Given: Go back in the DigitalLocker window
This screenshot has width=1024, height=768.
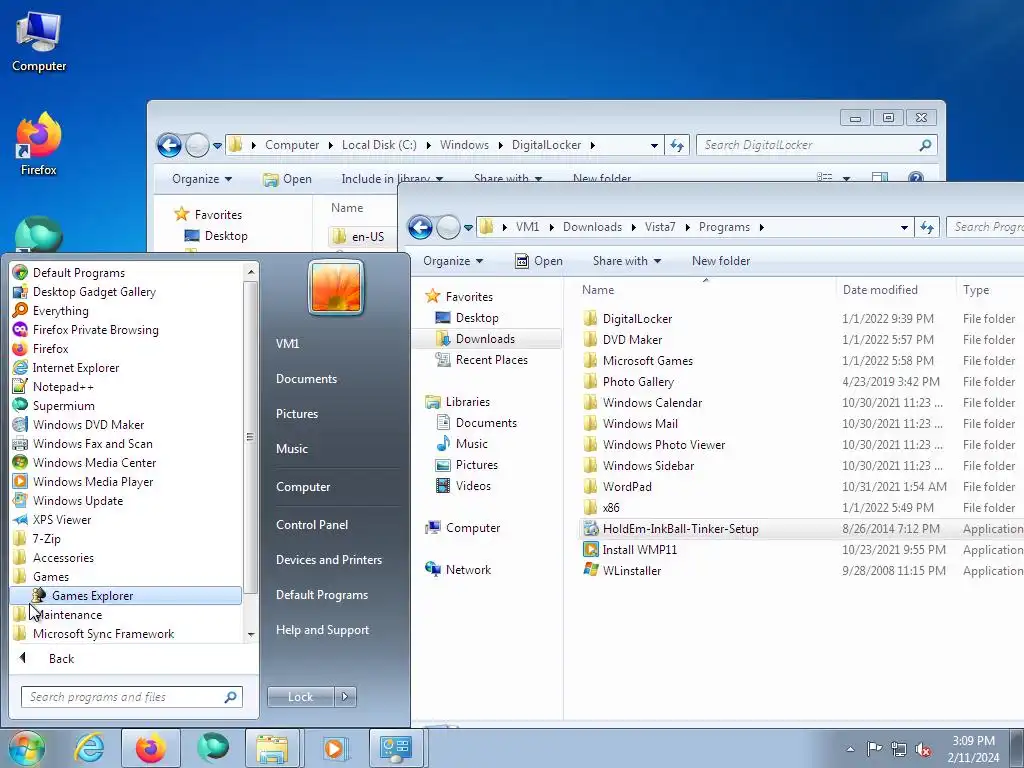Looking at the screenshot, I should [169, 145].
